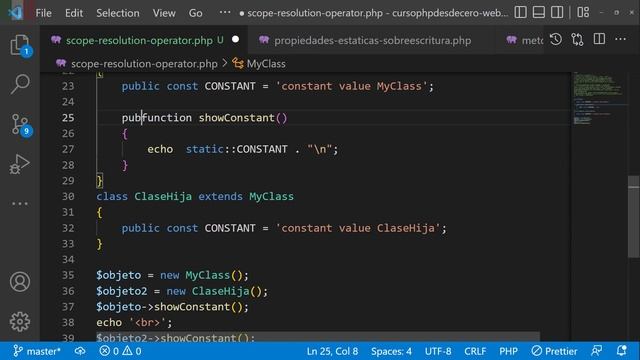Open the View menu

coord(164,13)
